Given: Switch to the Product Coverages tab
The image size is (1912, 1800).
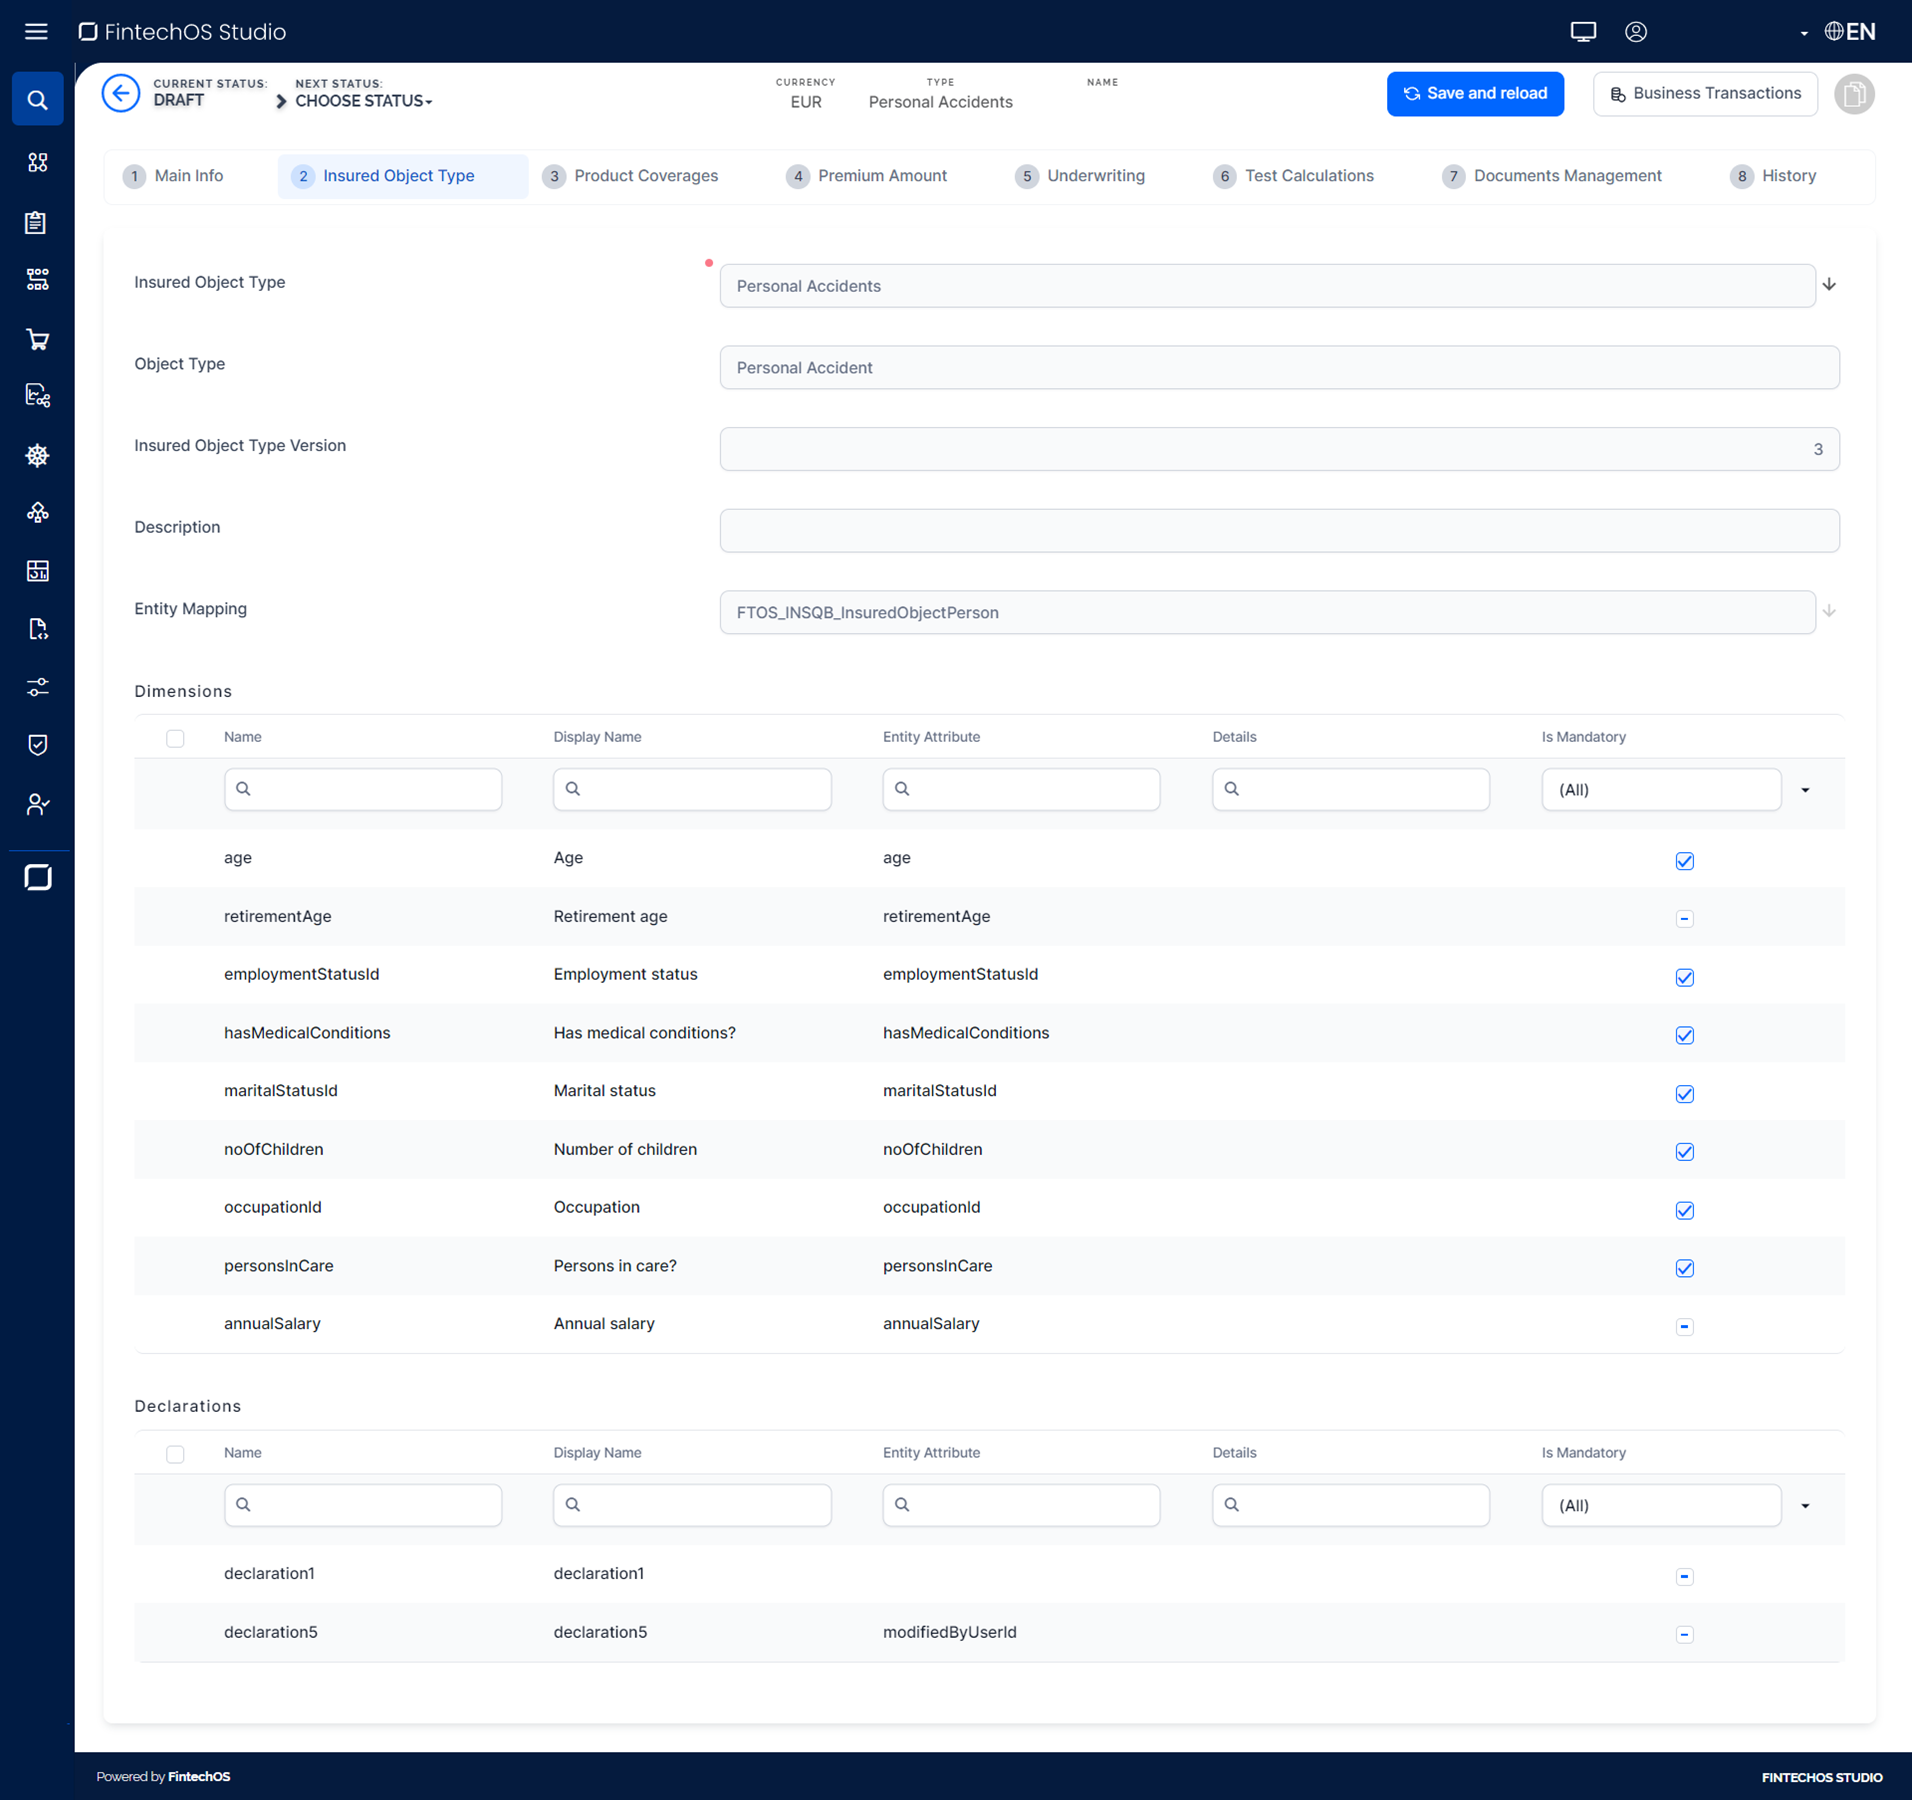Looking at the screenshot, I should click(x=645, y=176).
